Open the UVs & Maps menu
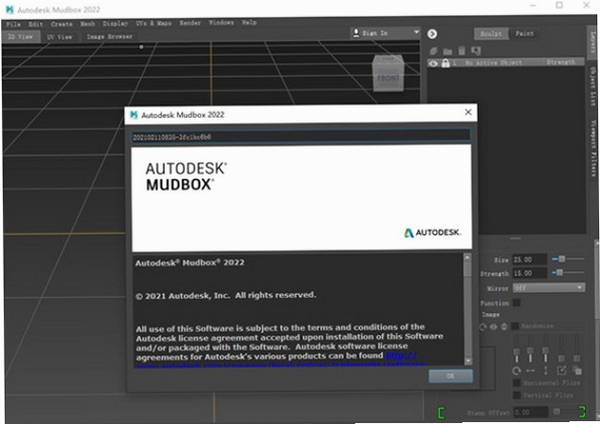This screenshot has width=600, height=424. point(153,23)
